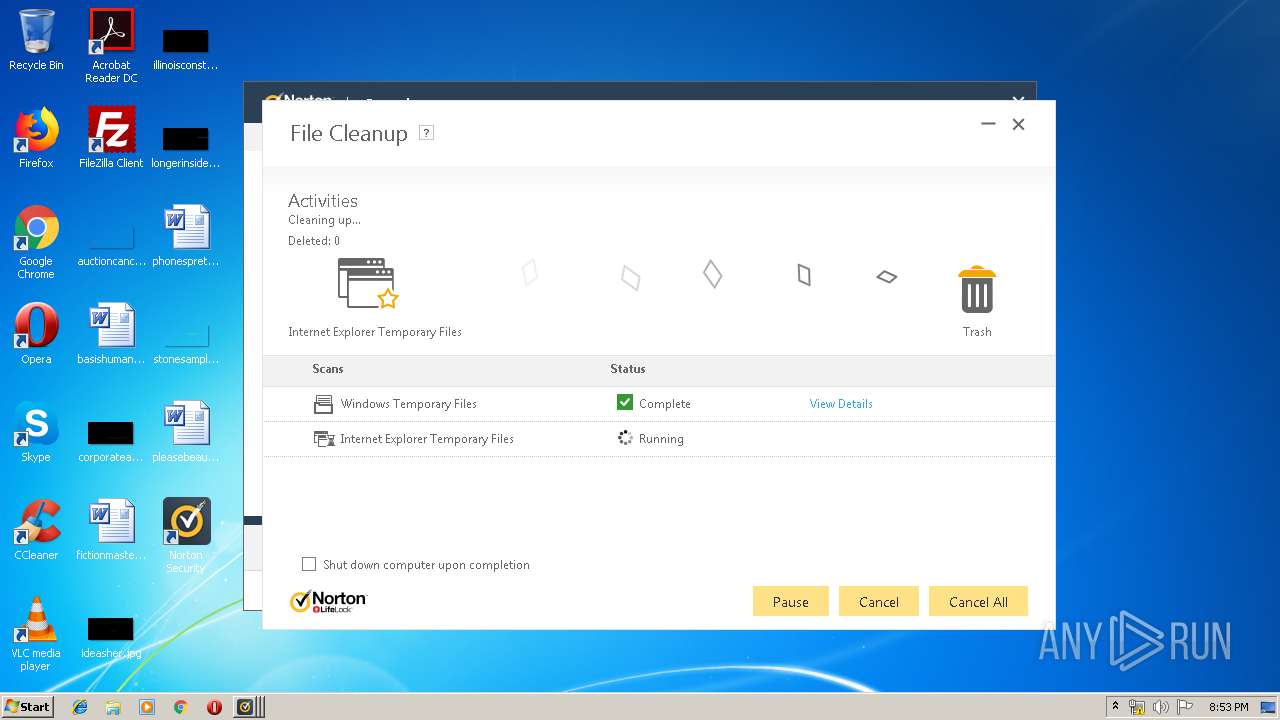Launch Chrome from the taskbar
The image size is (1280, 720).
pyautogui.click(x=181, y=706)
